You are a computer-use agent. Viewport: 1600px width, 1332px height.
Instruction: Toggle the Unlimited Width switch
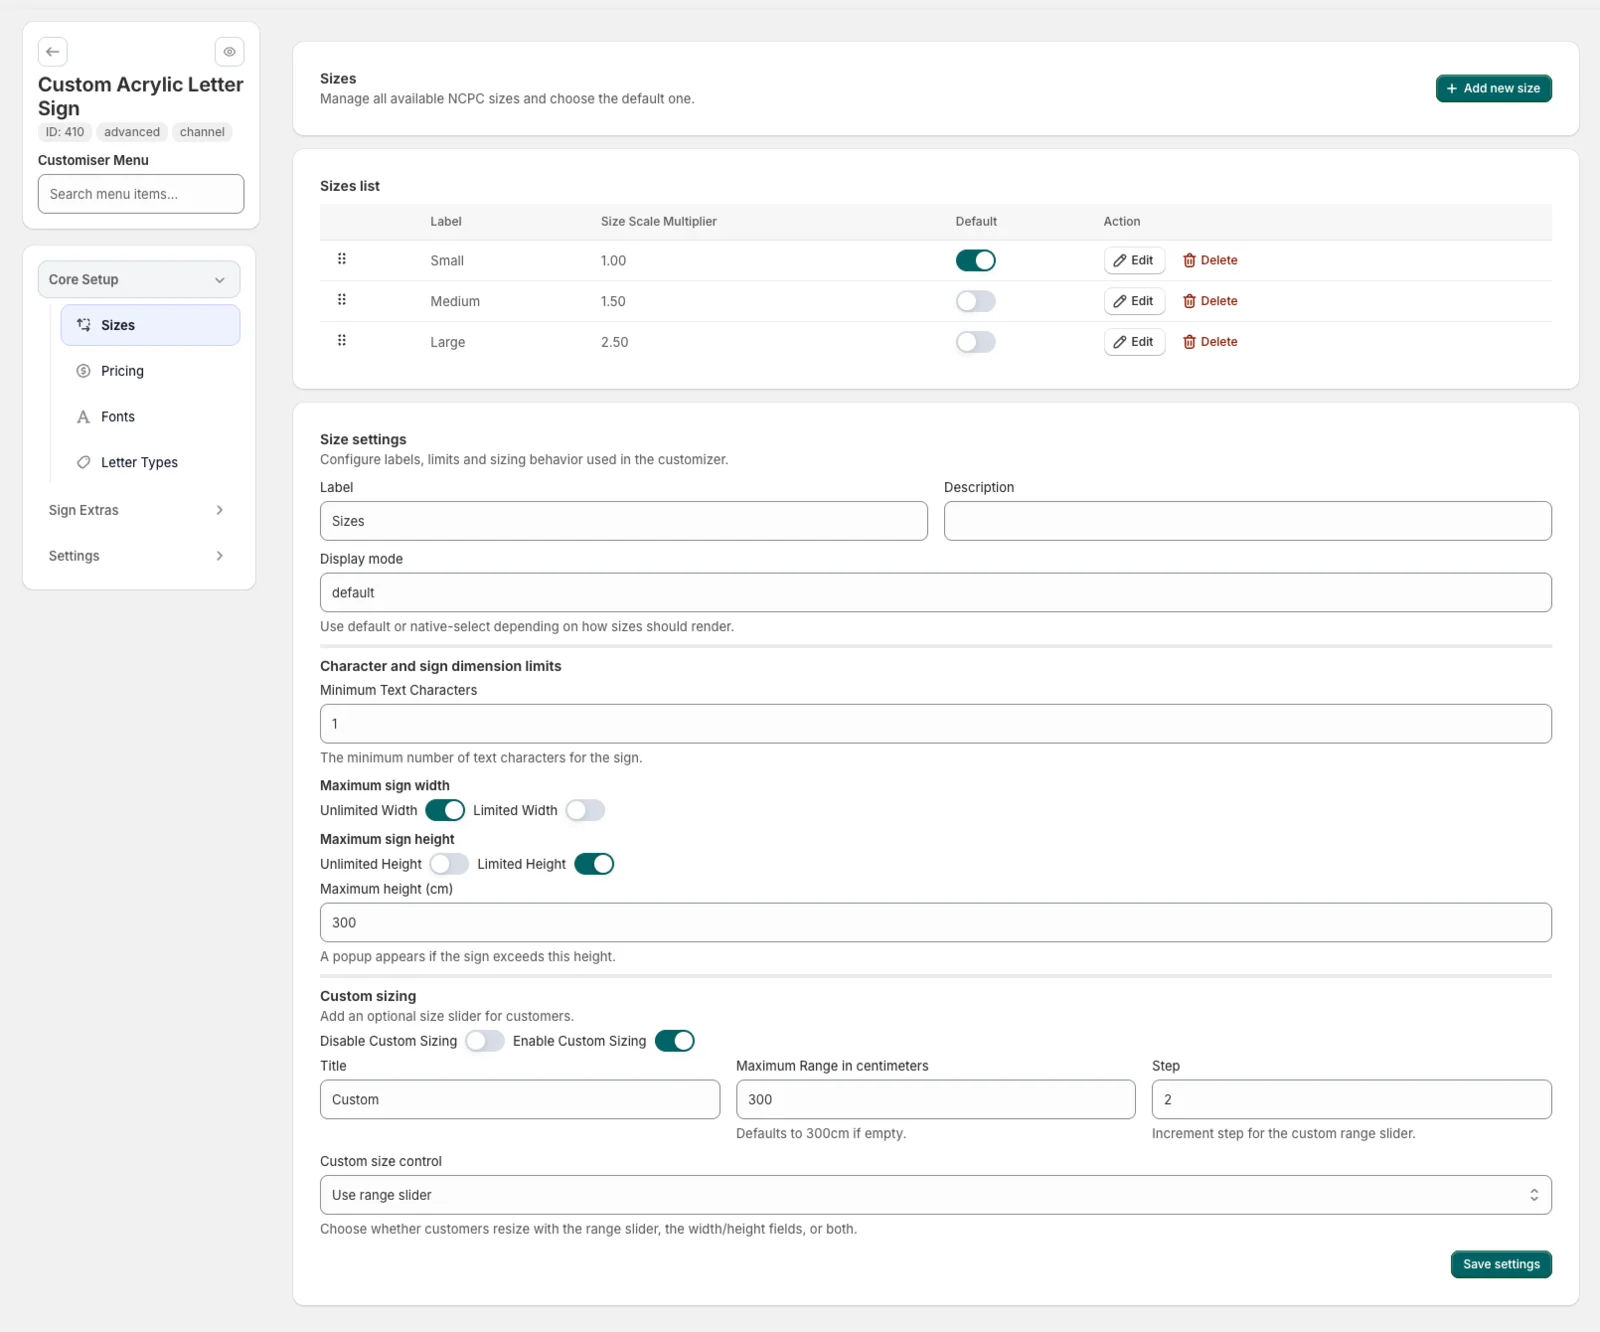445,810
